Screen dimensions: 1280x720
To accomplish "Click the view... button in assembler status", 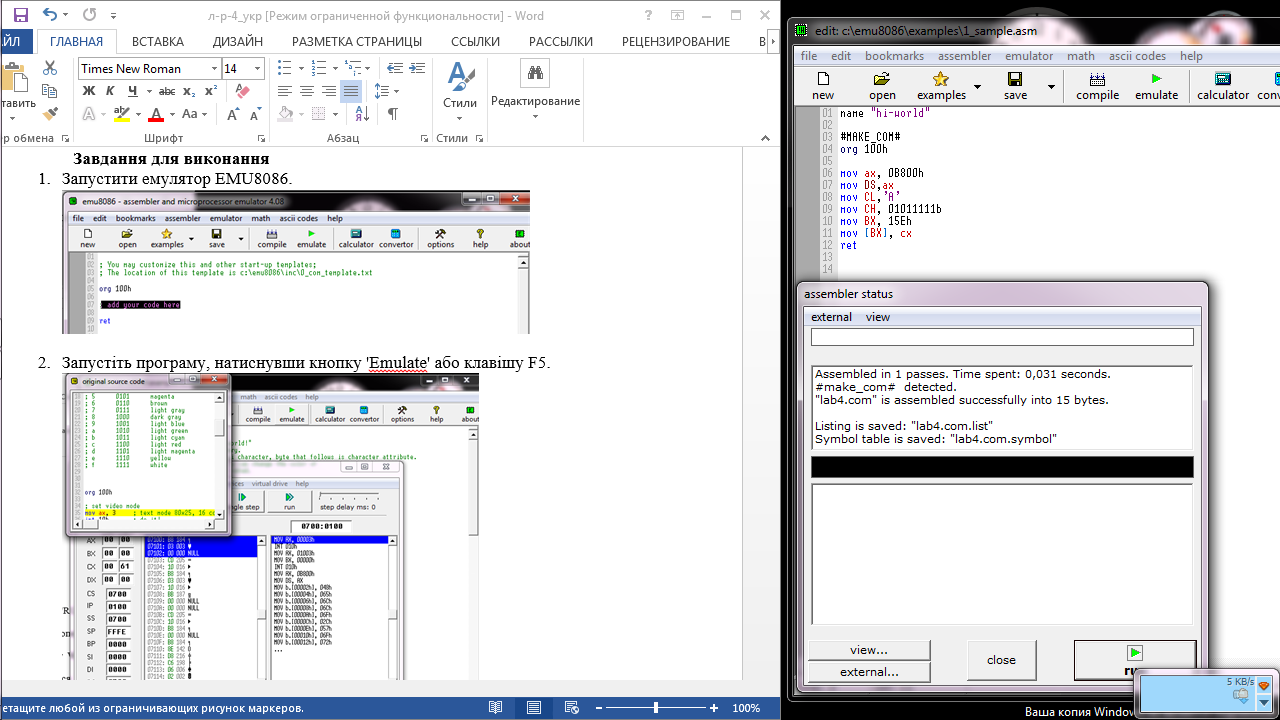I will click(869, 650).
